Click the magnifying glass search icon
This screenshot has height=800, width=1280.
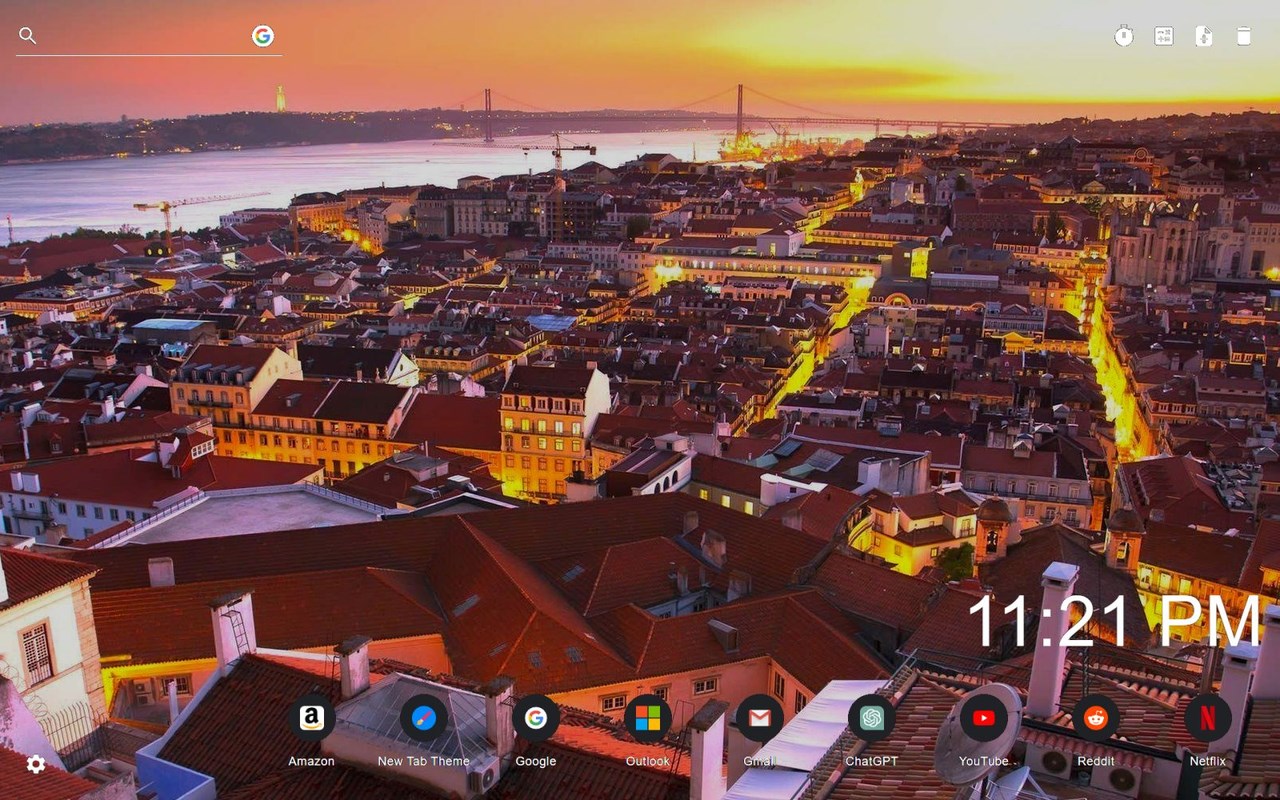28,36
